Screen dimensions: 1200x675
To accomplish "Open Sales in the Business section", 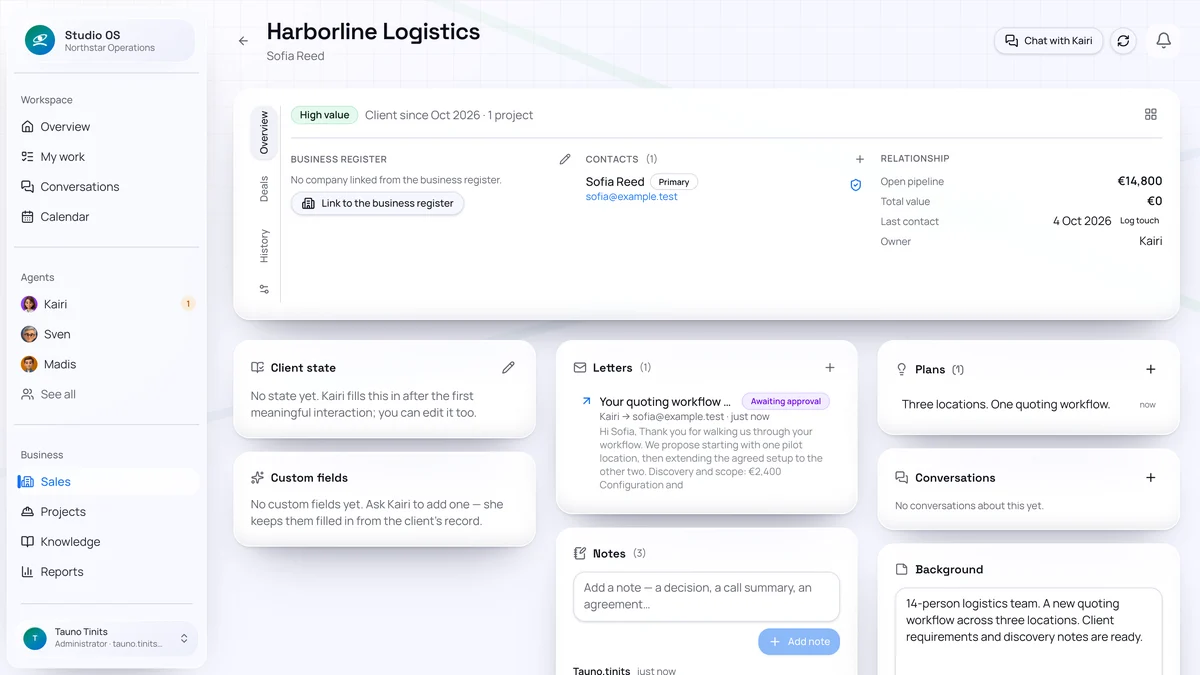I will (x=108, y=482).
